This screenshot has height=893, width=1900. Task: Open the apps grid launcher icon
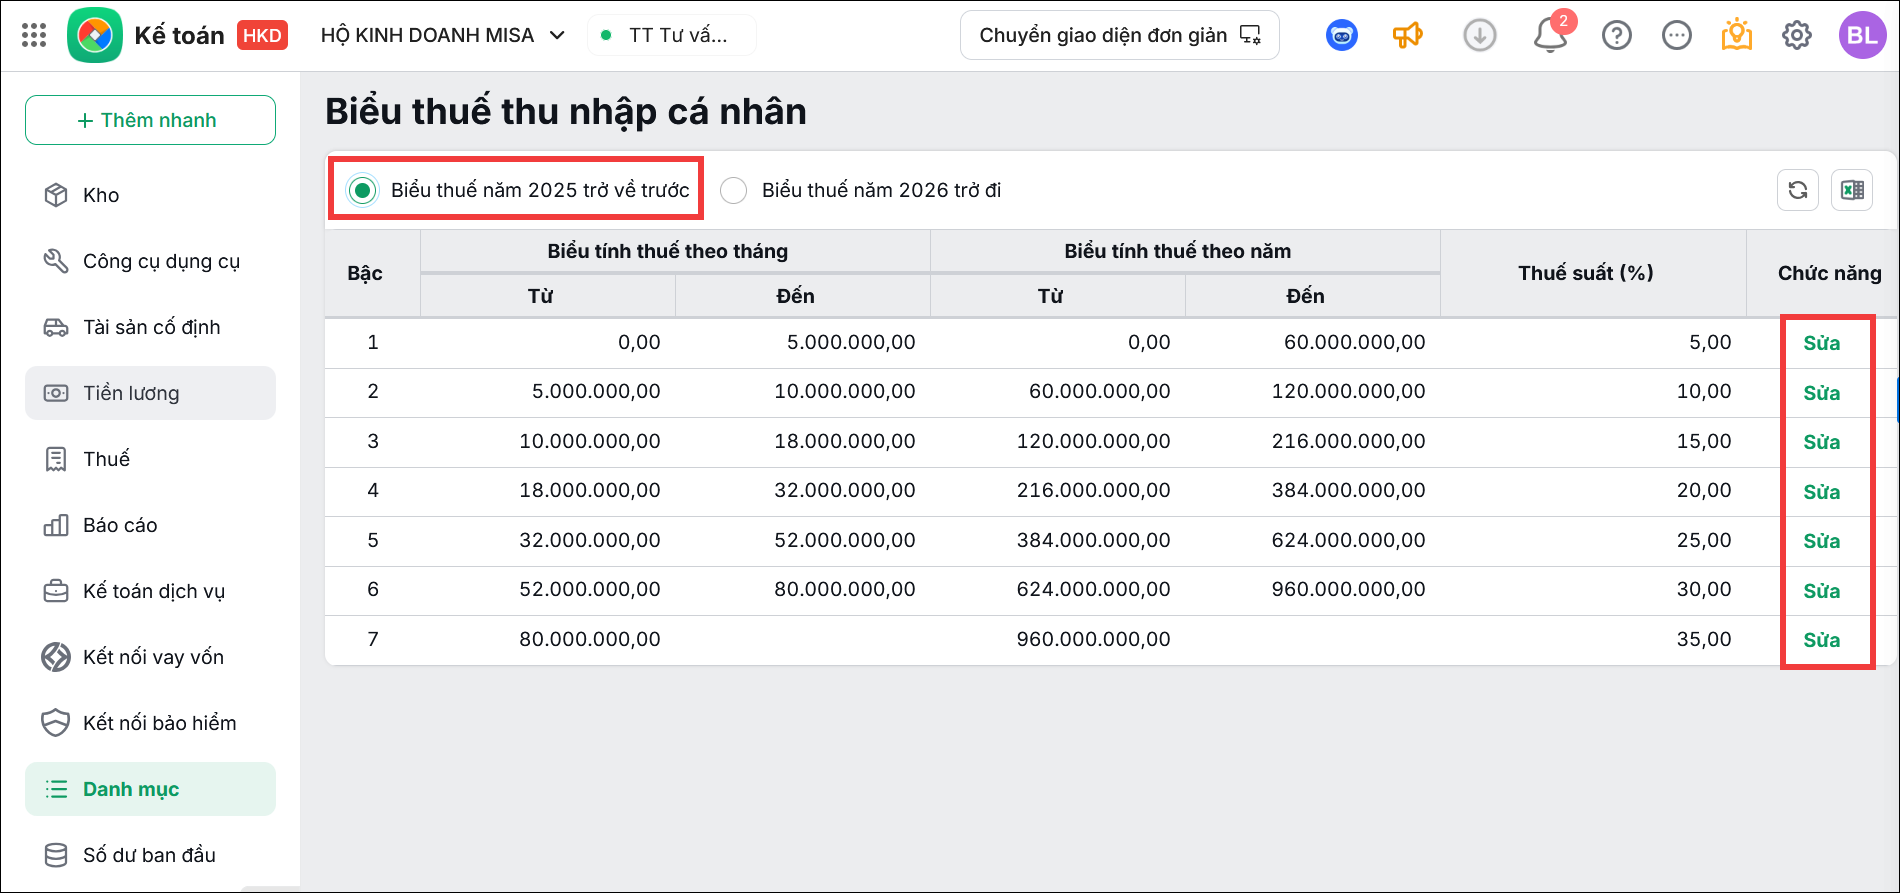(x=34, y=35)
